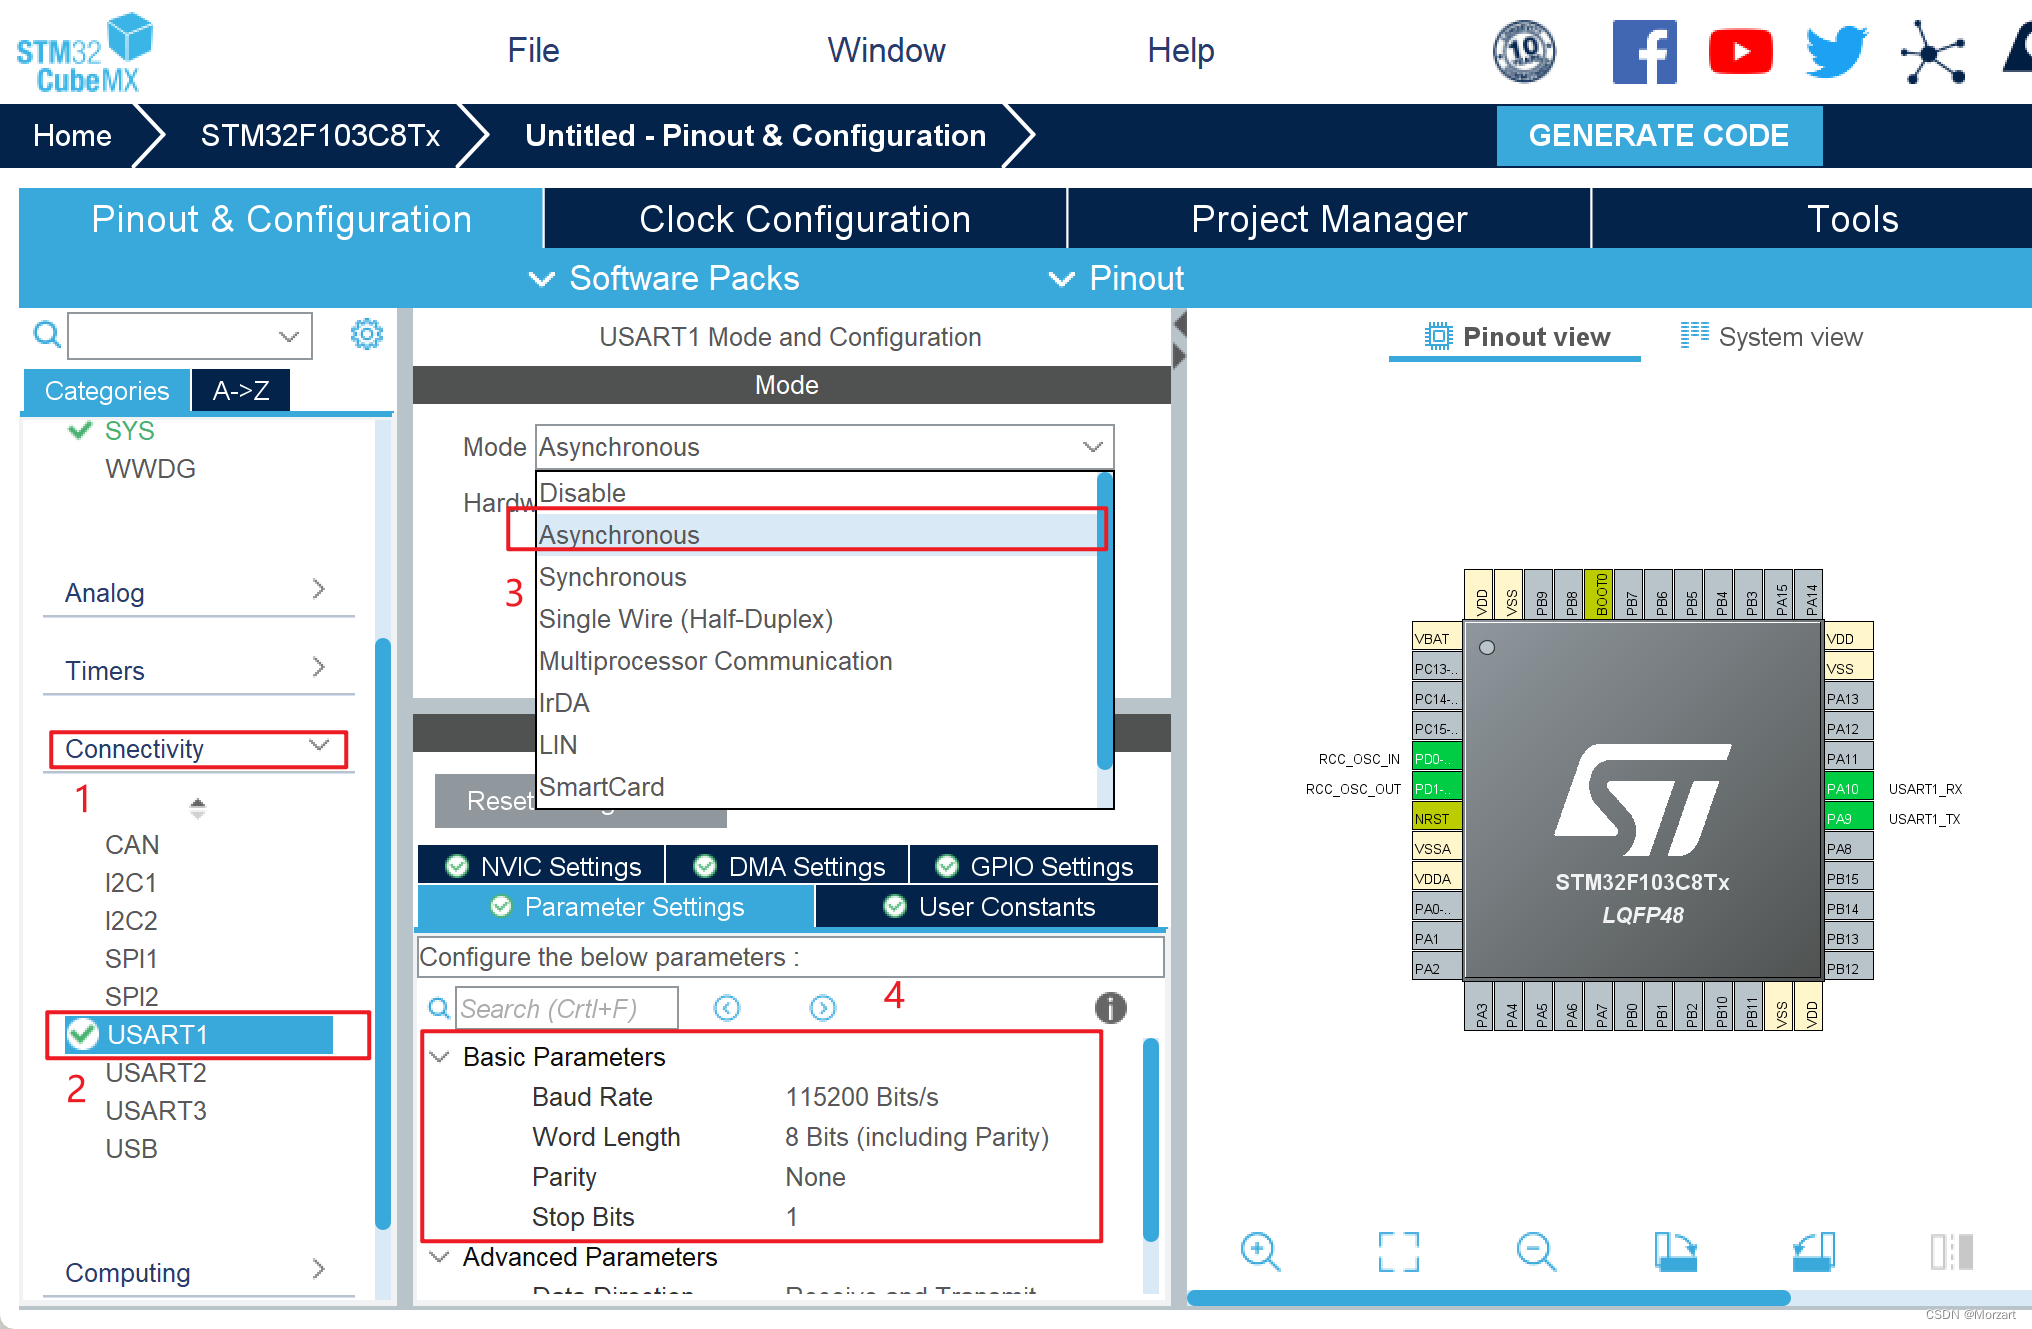This screenshot has width=2032, height=1329.
Task: Click the PA10 USART1_RX pin
Action: coord(1848,788)
